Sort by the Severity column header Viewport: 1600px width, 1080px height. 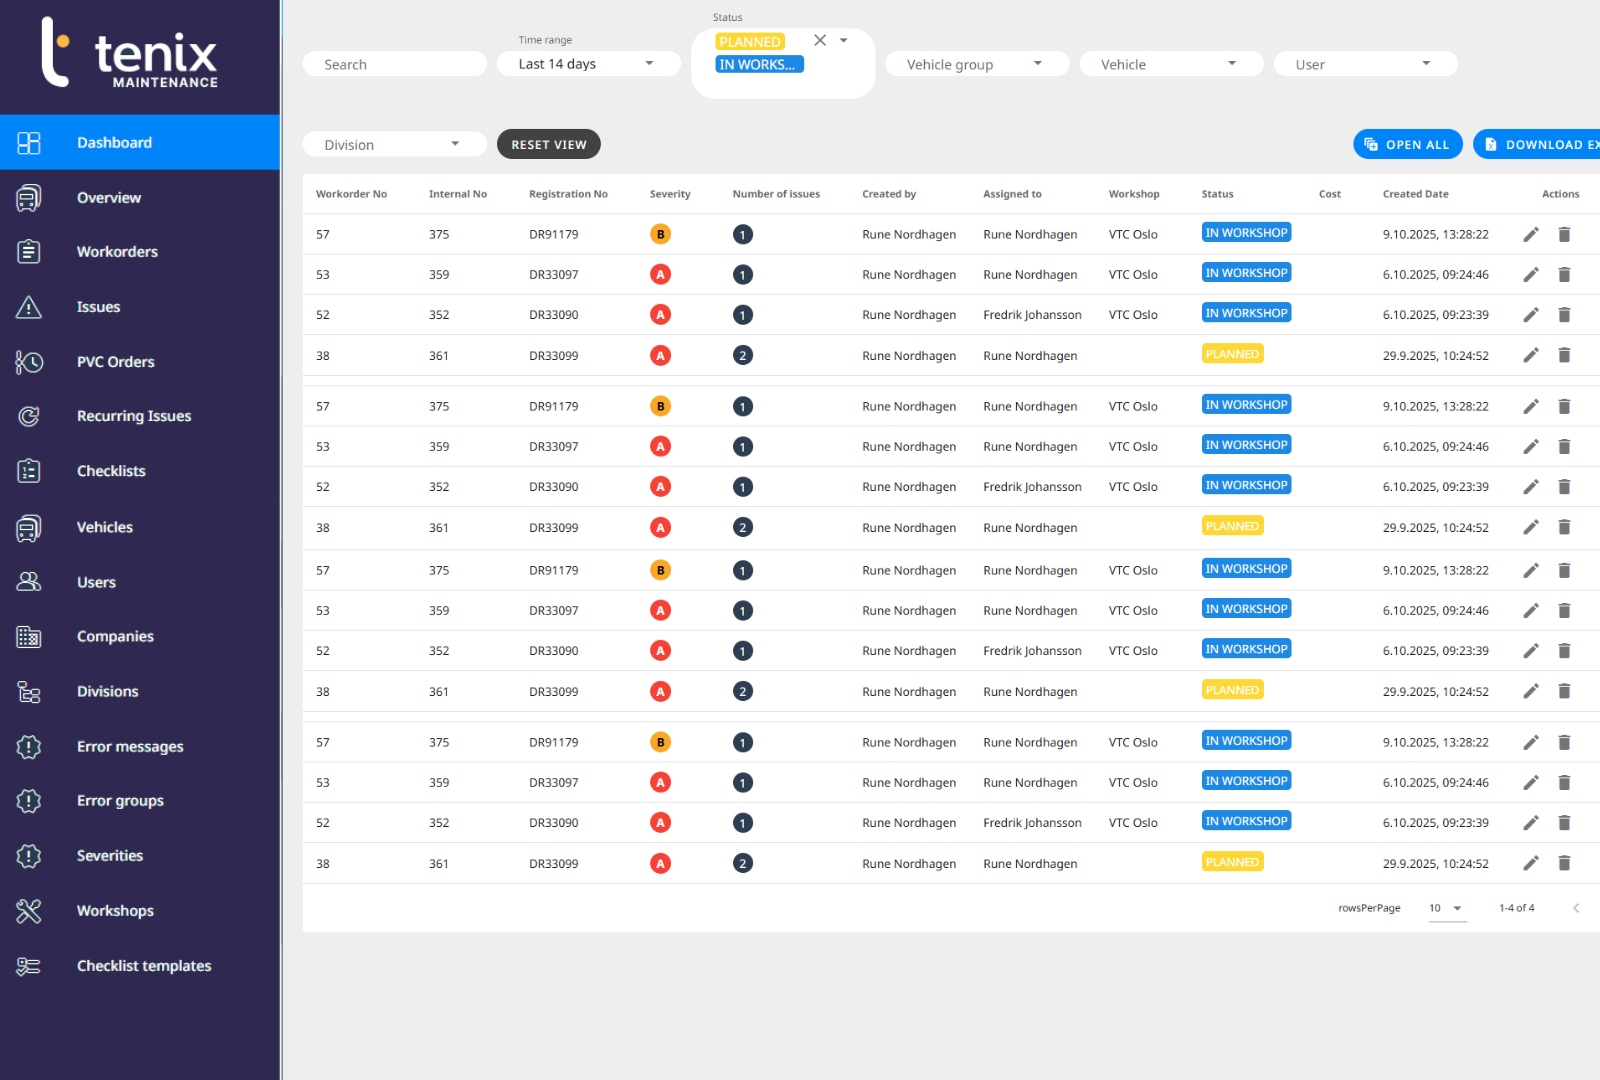[669, 194]
